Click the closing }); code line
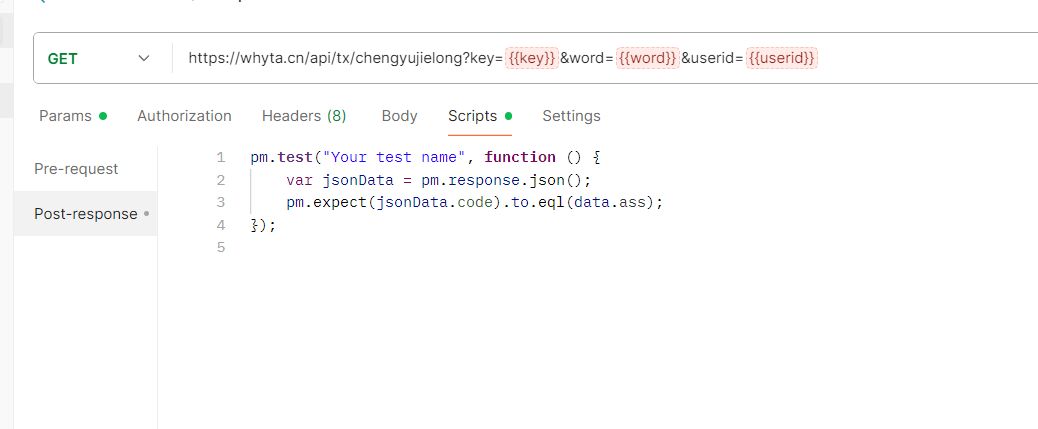 (x=263, y=225)
